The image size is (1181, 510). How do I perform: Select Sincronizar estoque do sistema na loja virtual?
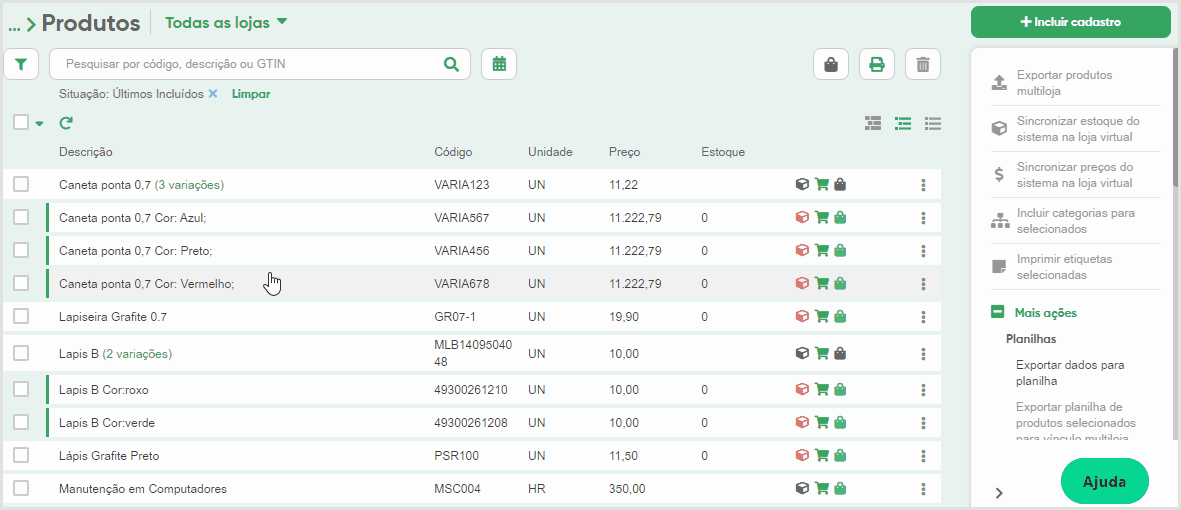click(x=1076, y=129)
